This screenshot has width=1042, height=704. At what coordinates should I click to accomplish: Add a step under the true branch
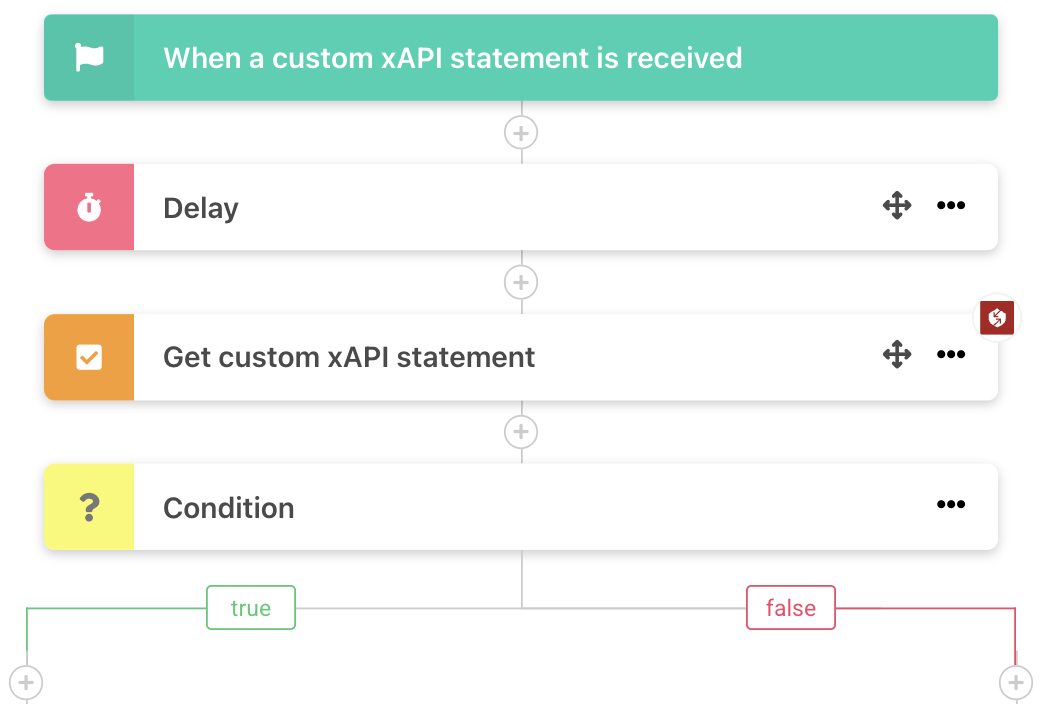click(x=26, y=684)
